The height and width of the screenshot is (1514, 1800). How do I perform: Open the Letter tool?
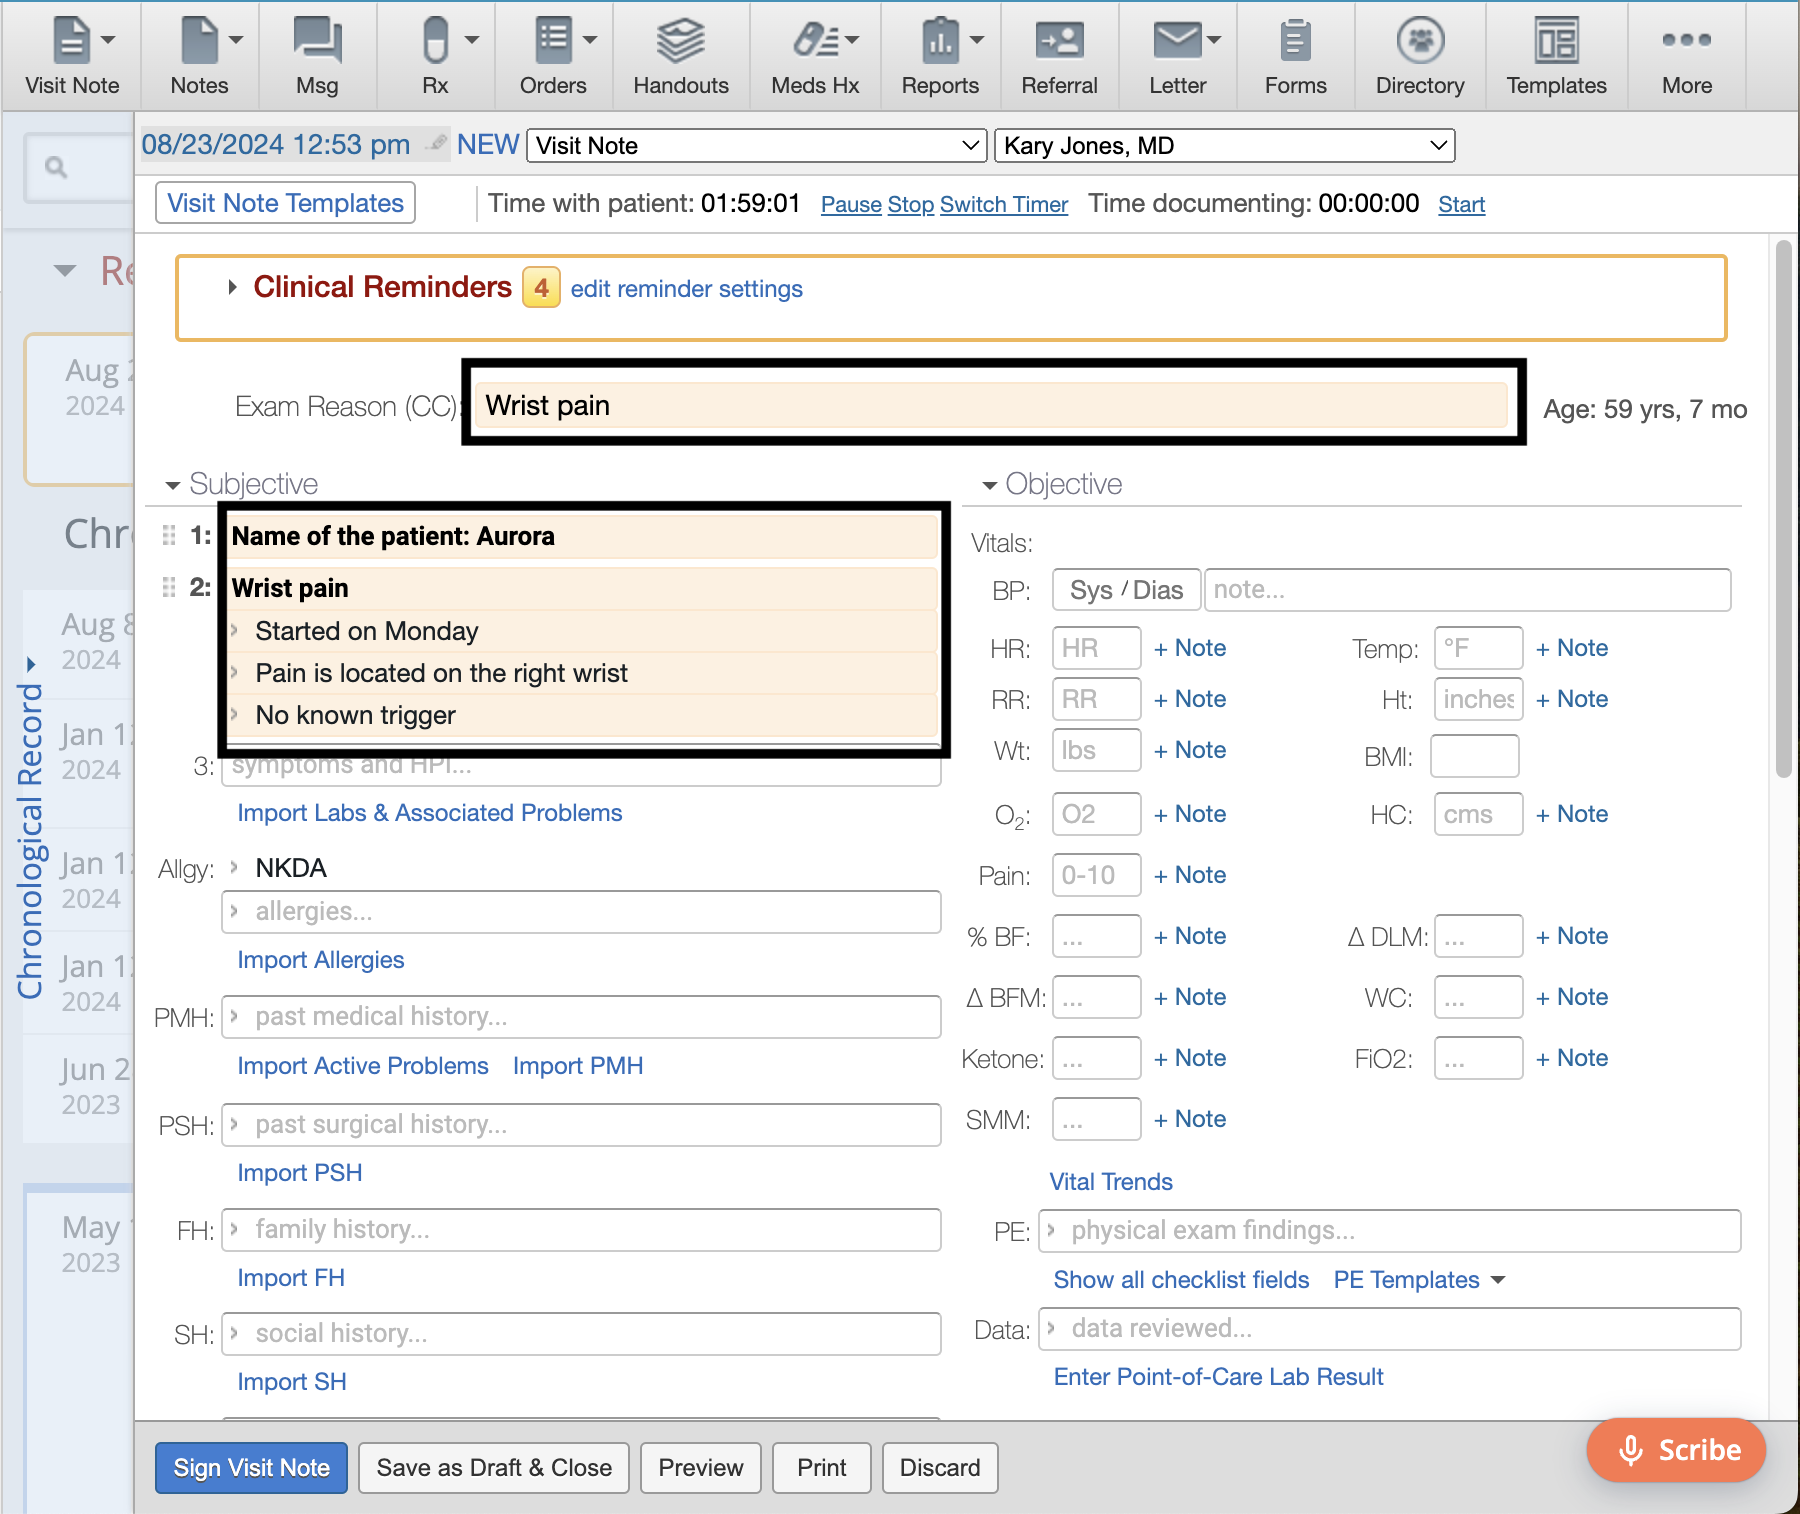[x=1174, y=55]
